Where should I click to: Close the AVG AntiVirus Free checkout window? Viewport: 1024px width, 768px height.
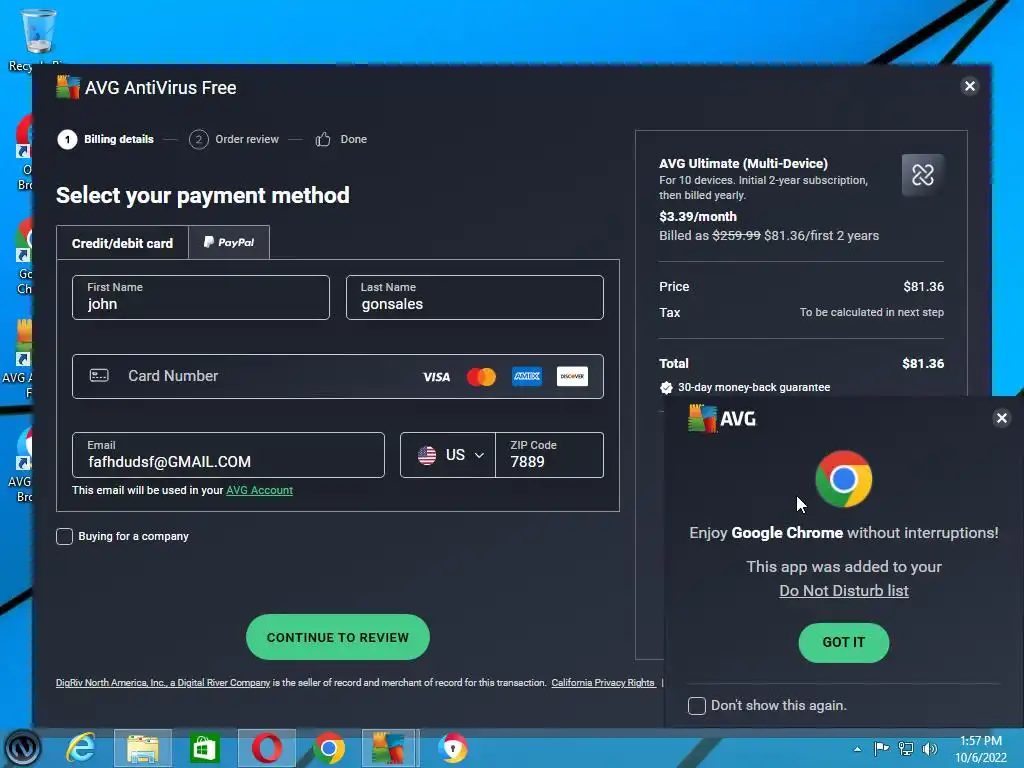pyautogui.click(x=970, y=86)
